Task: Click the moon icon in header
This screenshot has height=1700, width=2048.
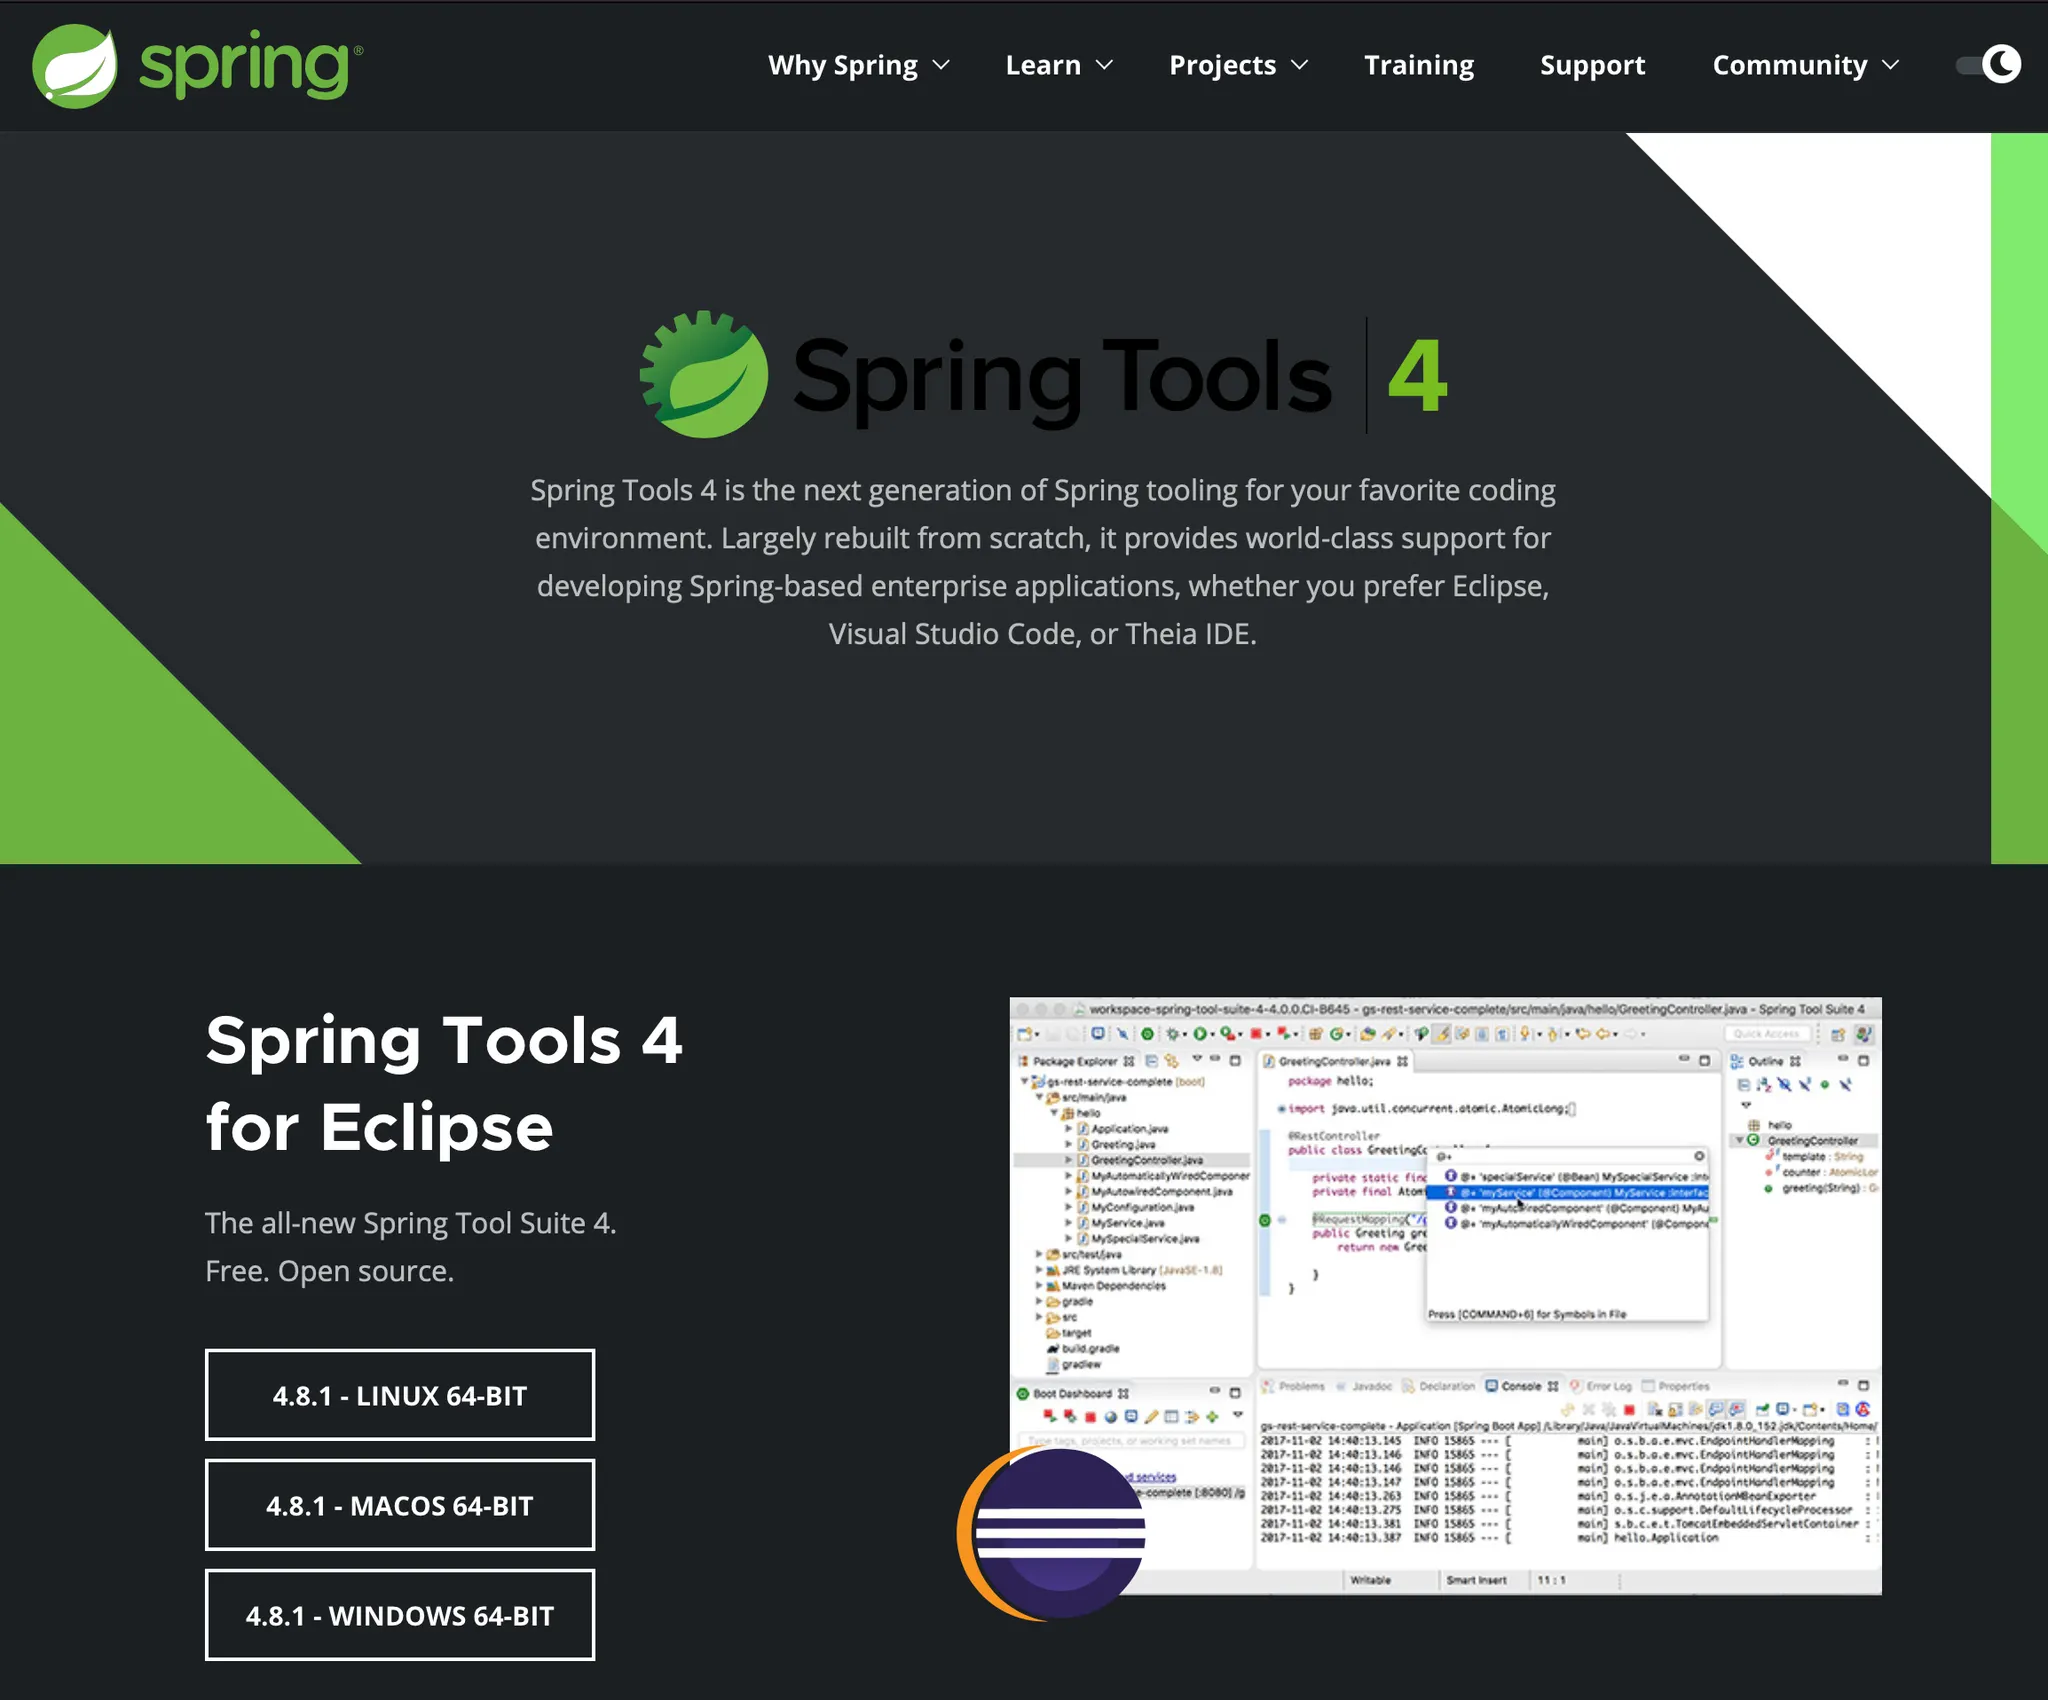Action: point(2001,65)
